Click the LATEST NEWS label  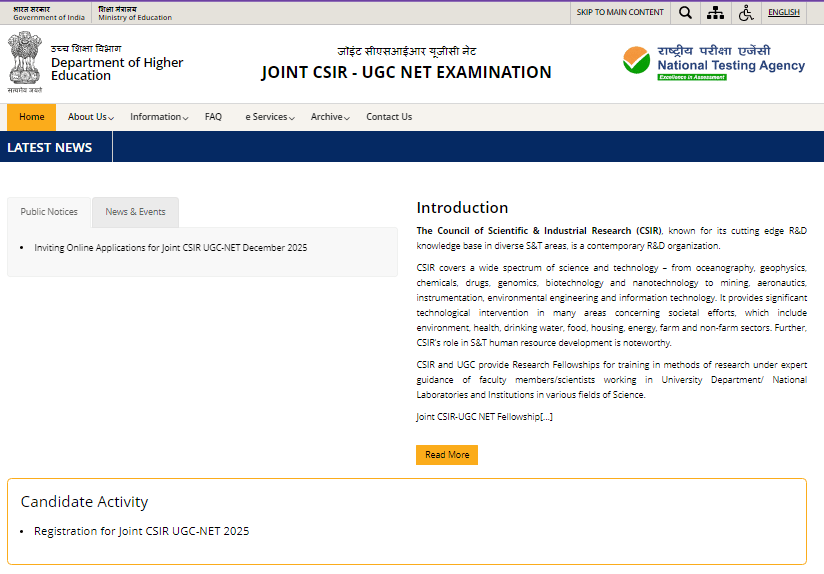[49, 148]
